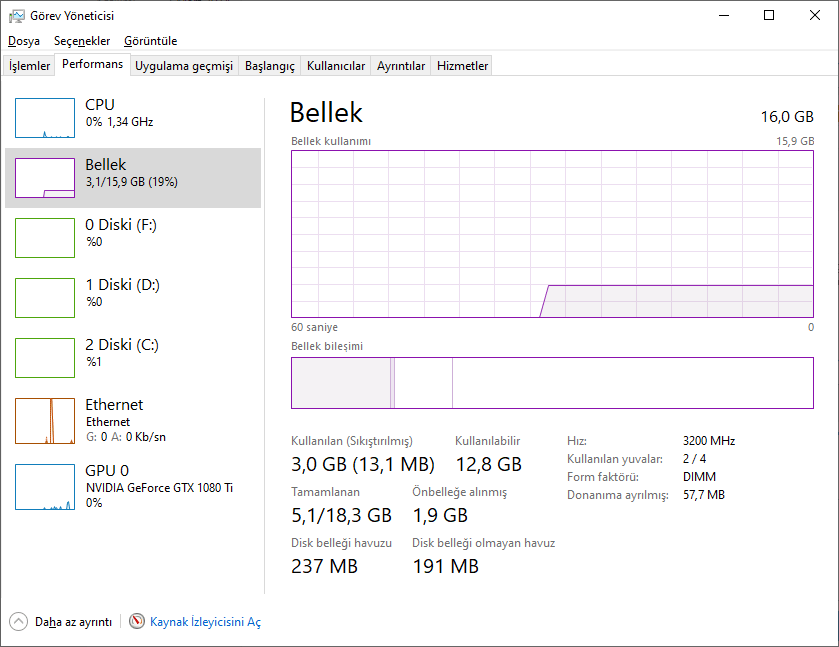Open the Seçenekler menu

coord(82,41)
